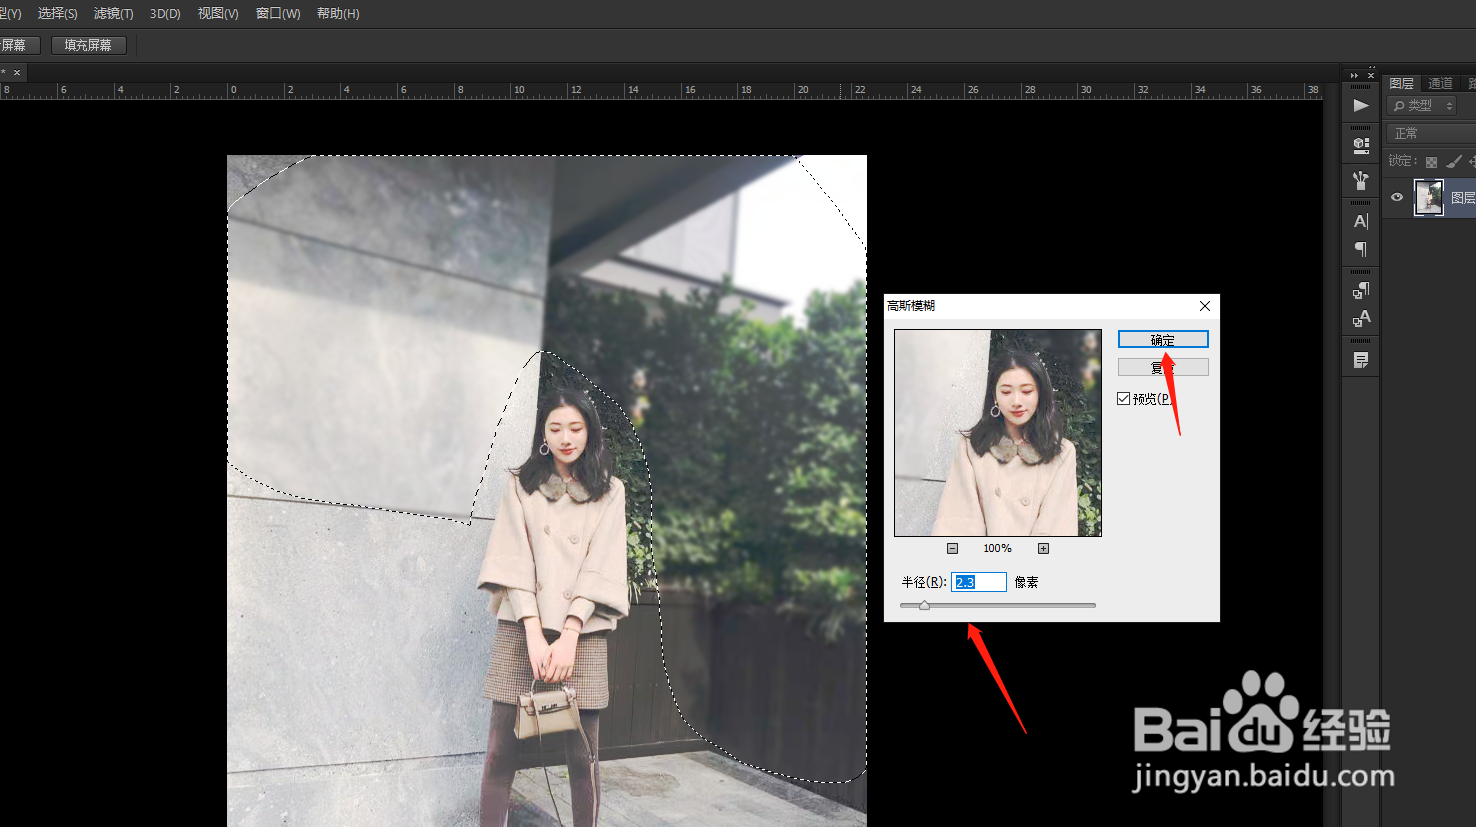Close the collapsed icon panel dock

point(1371,75)
